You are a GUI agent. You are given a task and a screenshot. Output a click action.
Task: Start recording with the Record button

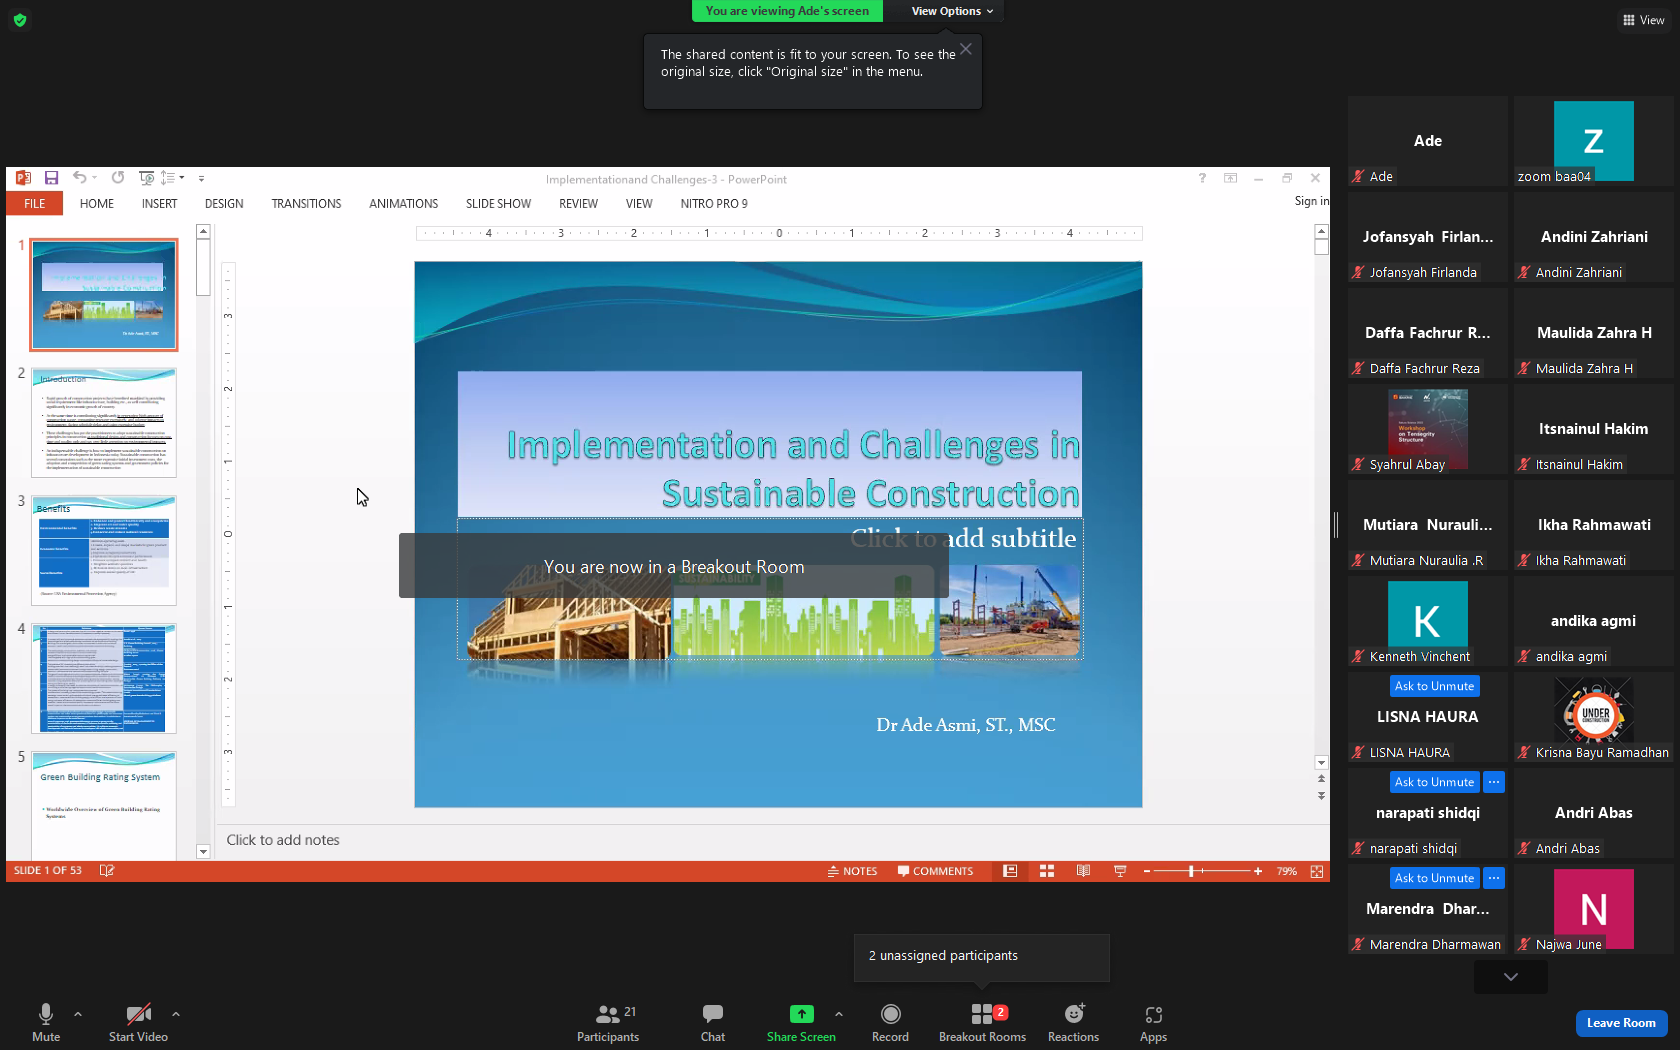click(x=890, y=1022)
